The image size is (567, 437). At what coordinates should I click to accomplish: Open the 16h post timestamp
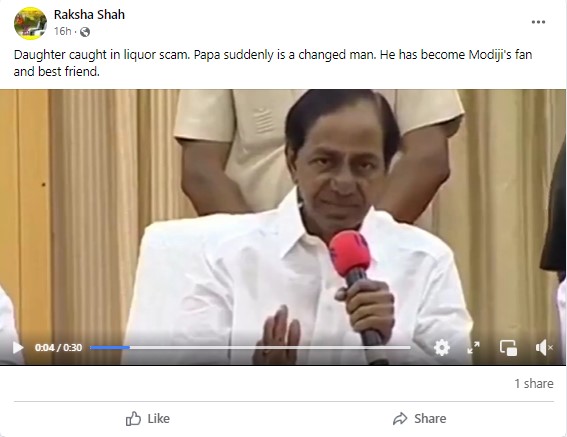[x=63, y=31]
